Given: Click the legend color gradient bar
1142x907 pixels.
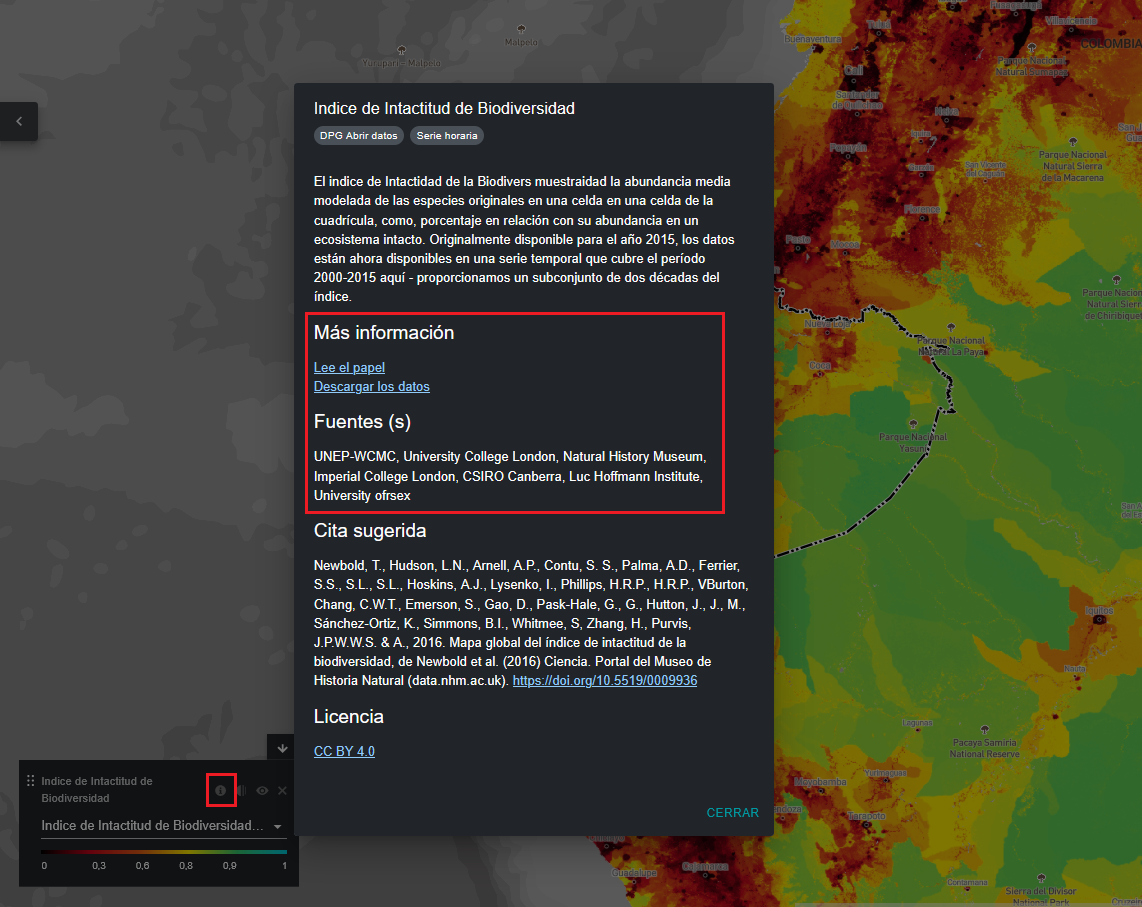Looking at the screenshot, I should [163, 851].
